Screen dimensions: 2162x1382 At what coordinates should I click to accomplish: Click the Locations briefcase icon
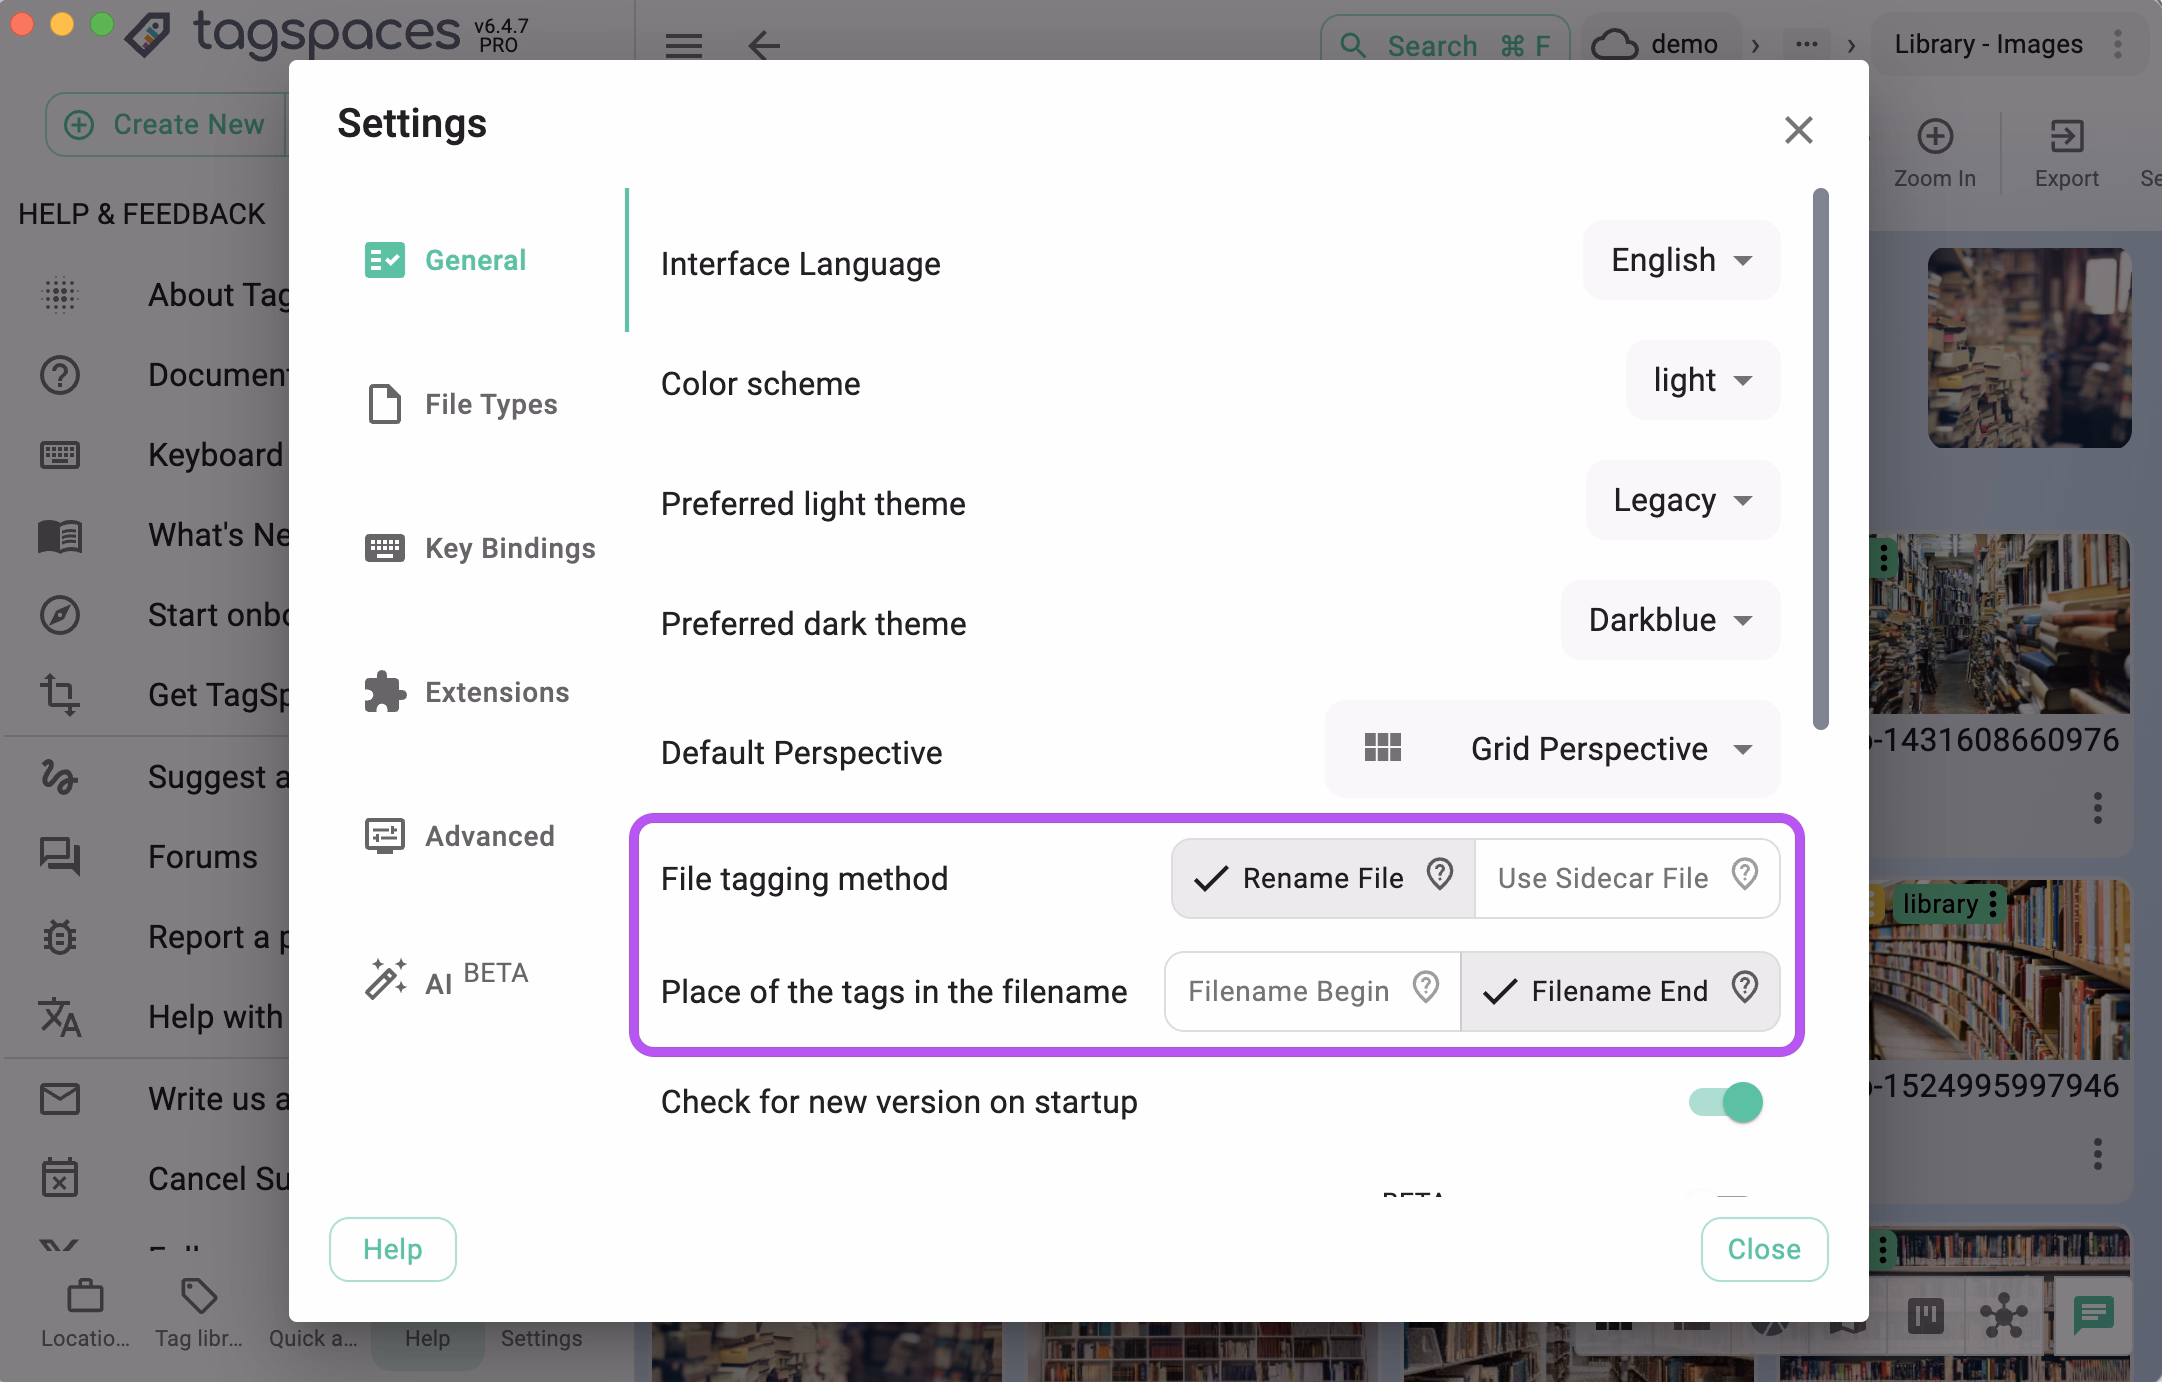[83, 1297]
